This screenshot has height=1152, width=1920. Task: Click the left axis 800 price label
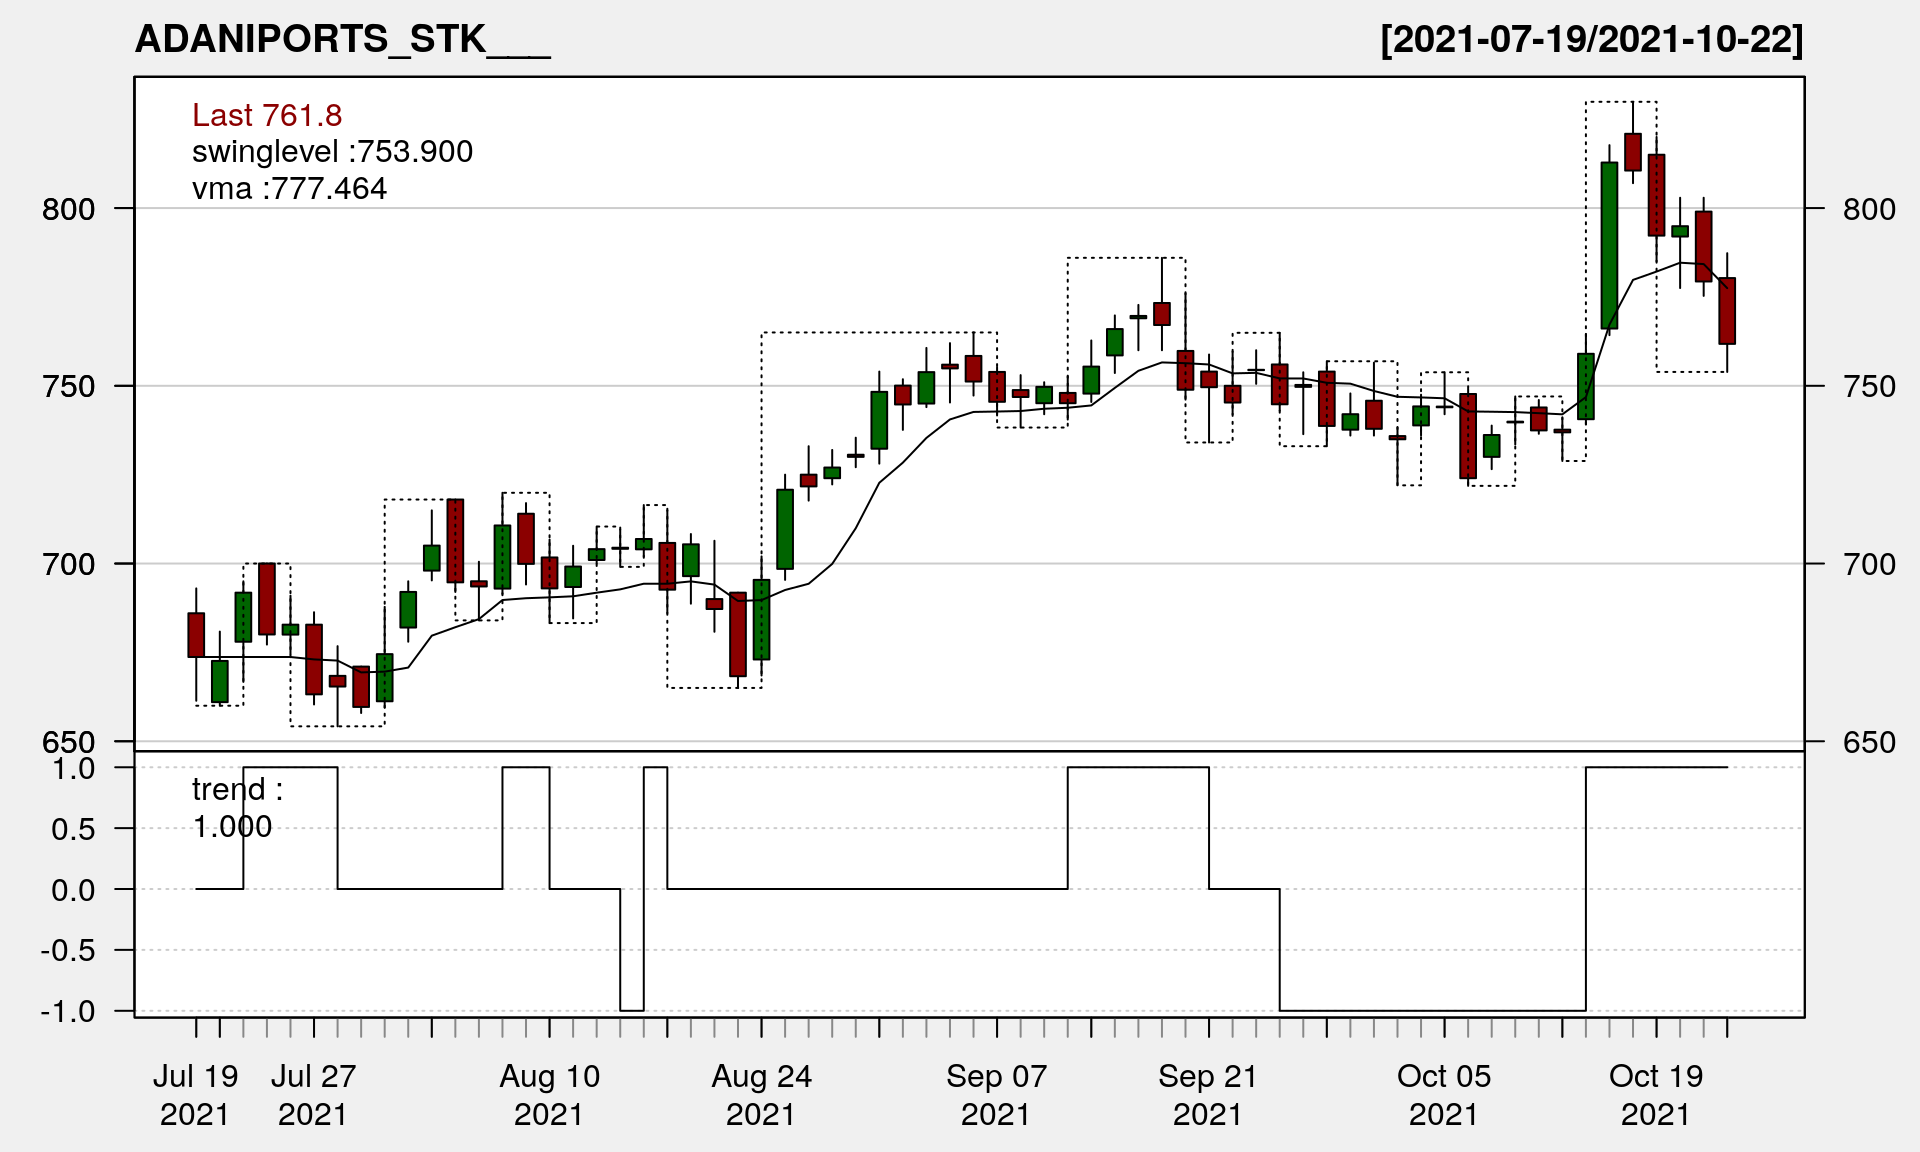(68, 209)
